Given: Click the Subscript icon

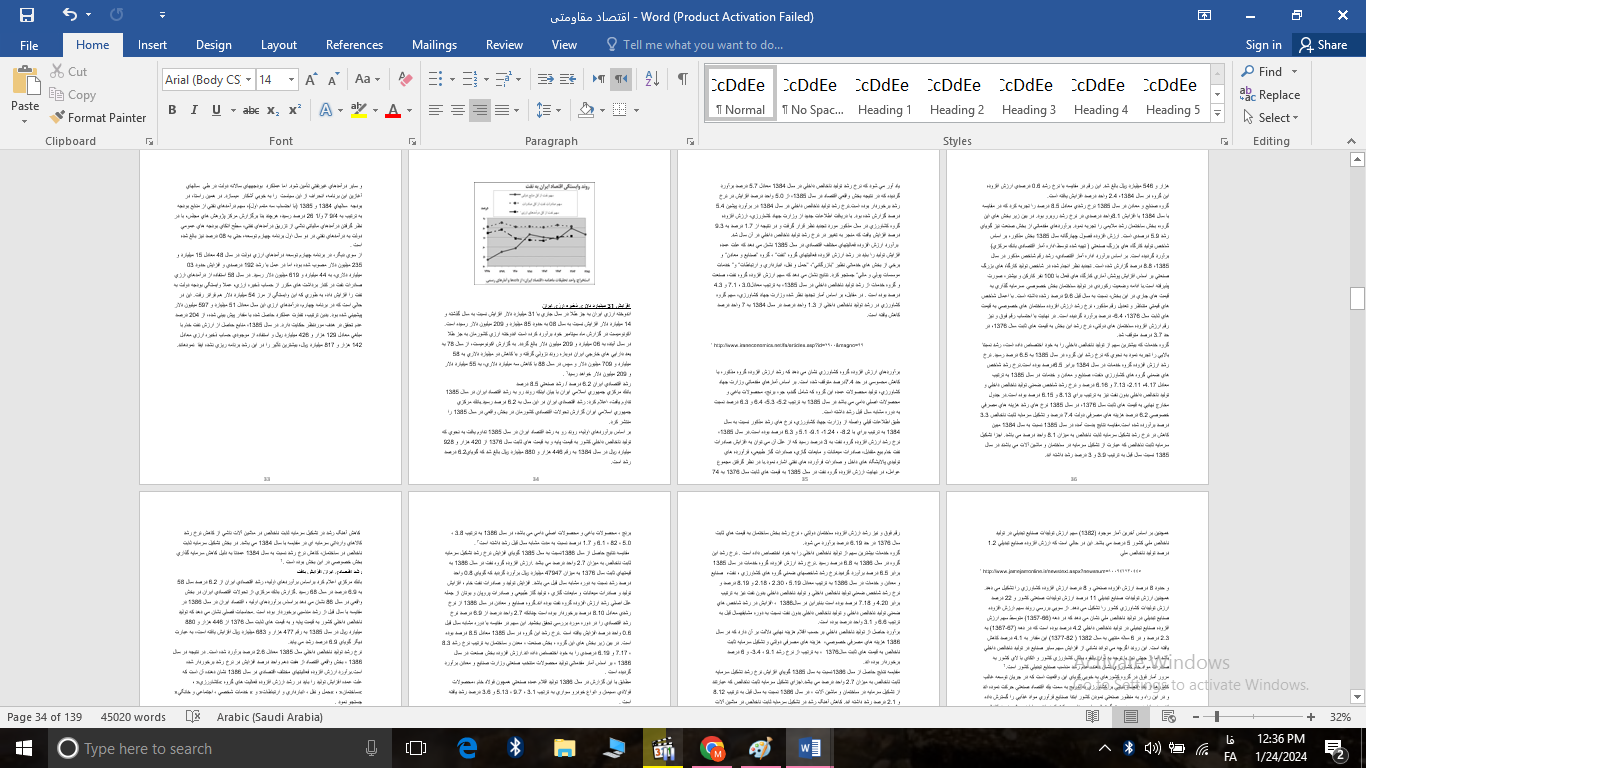Looking at the screenshot, I should [x=273, y=110].
